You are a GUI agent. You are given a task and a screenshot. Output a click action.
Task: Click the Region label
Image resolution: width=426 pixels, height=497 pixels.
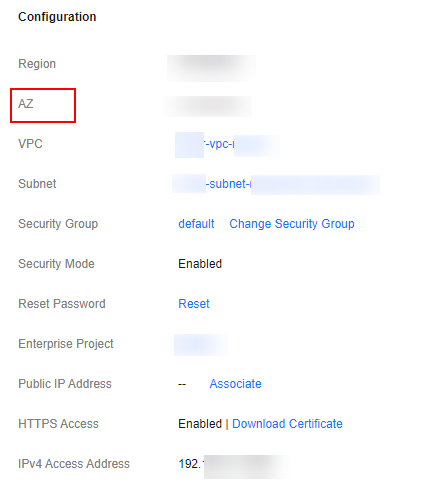pyautogui.click(x=37, y=64)
